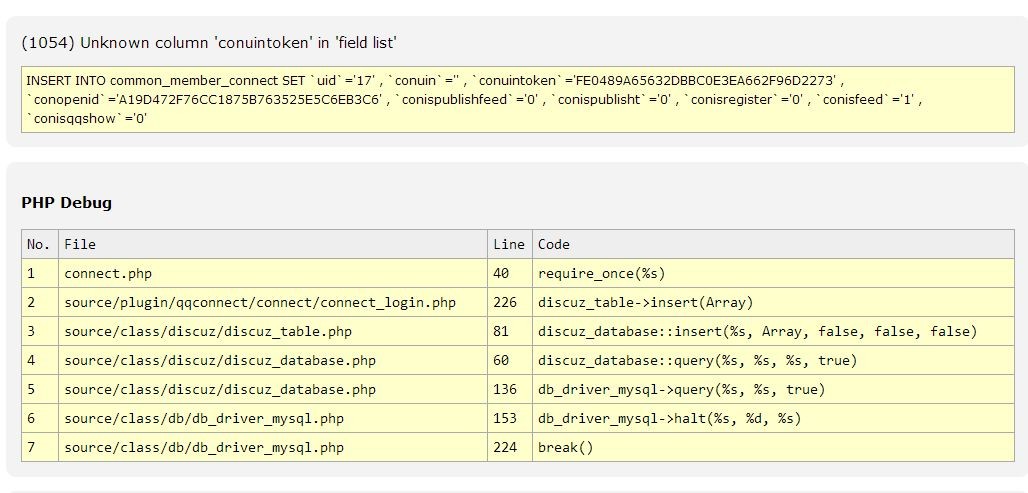
Task: Click the require_once(%s) code cell
Action: coord(601,273)
